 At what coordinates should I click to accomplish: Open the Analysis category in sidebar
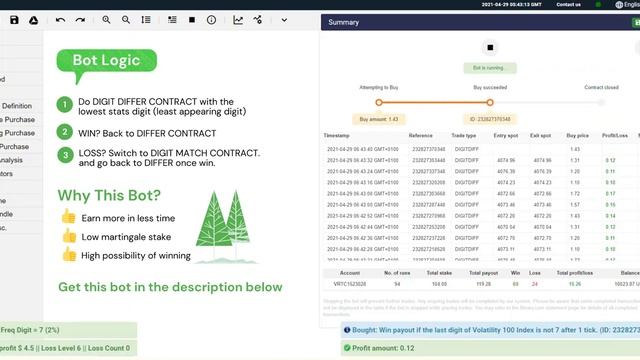coord(11,160)
